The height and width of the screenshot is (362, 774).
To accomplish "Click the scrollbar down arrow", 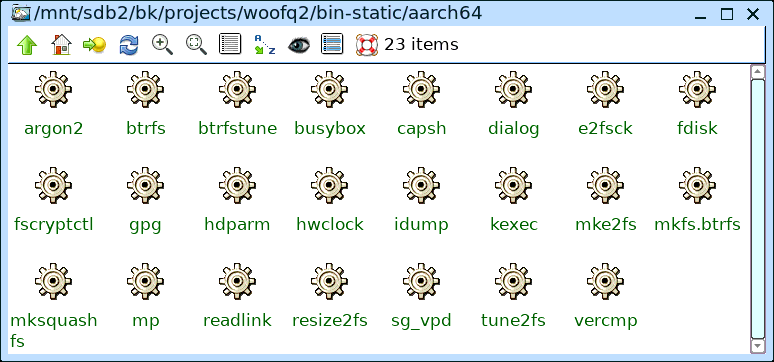I will click(757, 346).
